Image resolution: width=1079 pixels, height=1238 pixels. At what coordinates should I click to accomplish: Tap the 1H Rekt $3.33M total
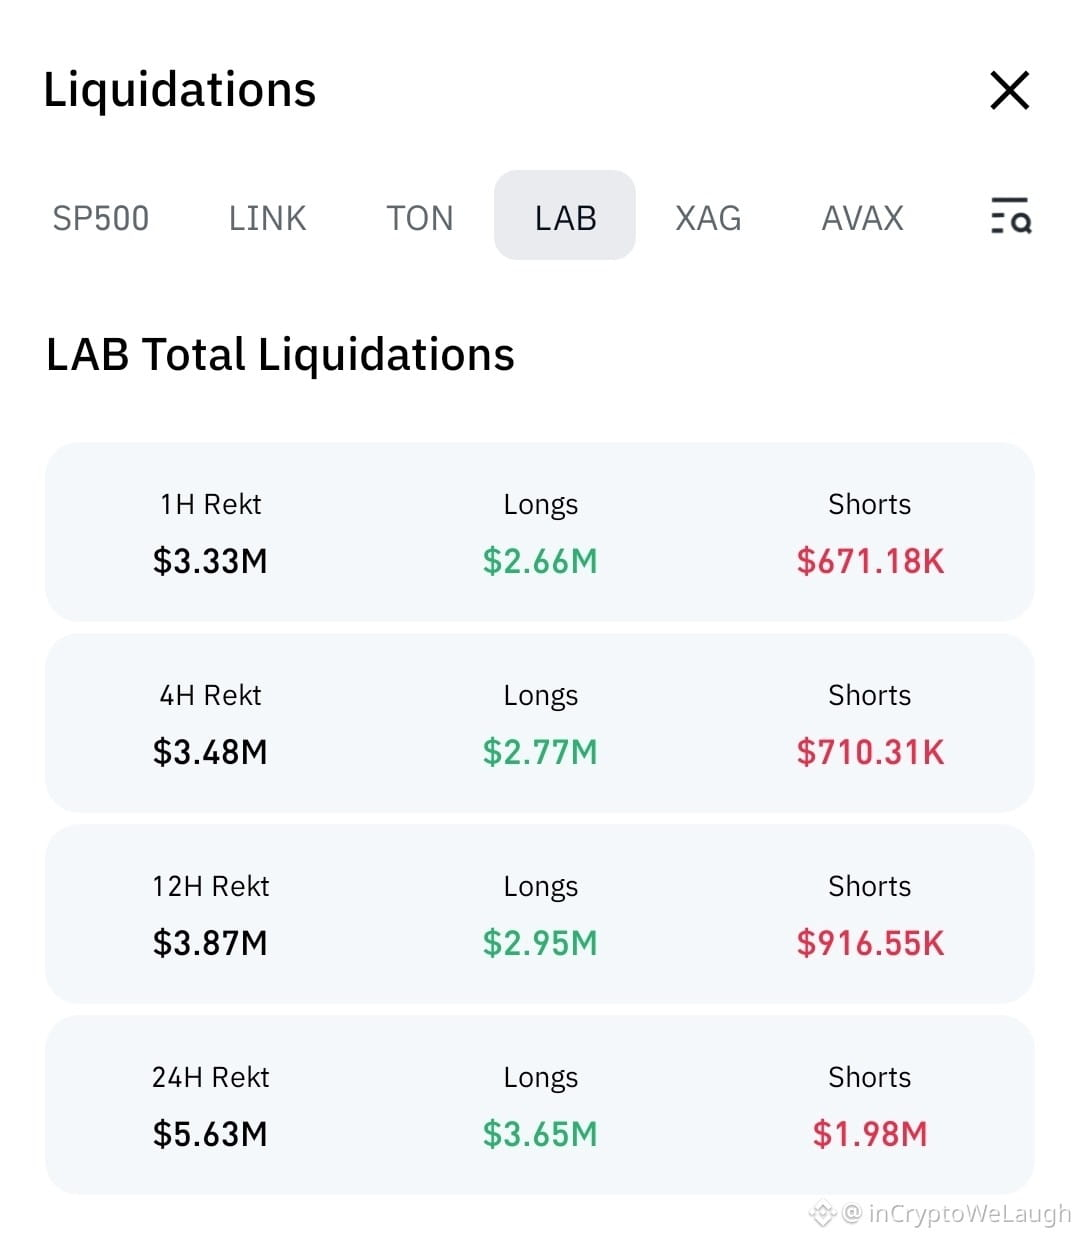210,561
